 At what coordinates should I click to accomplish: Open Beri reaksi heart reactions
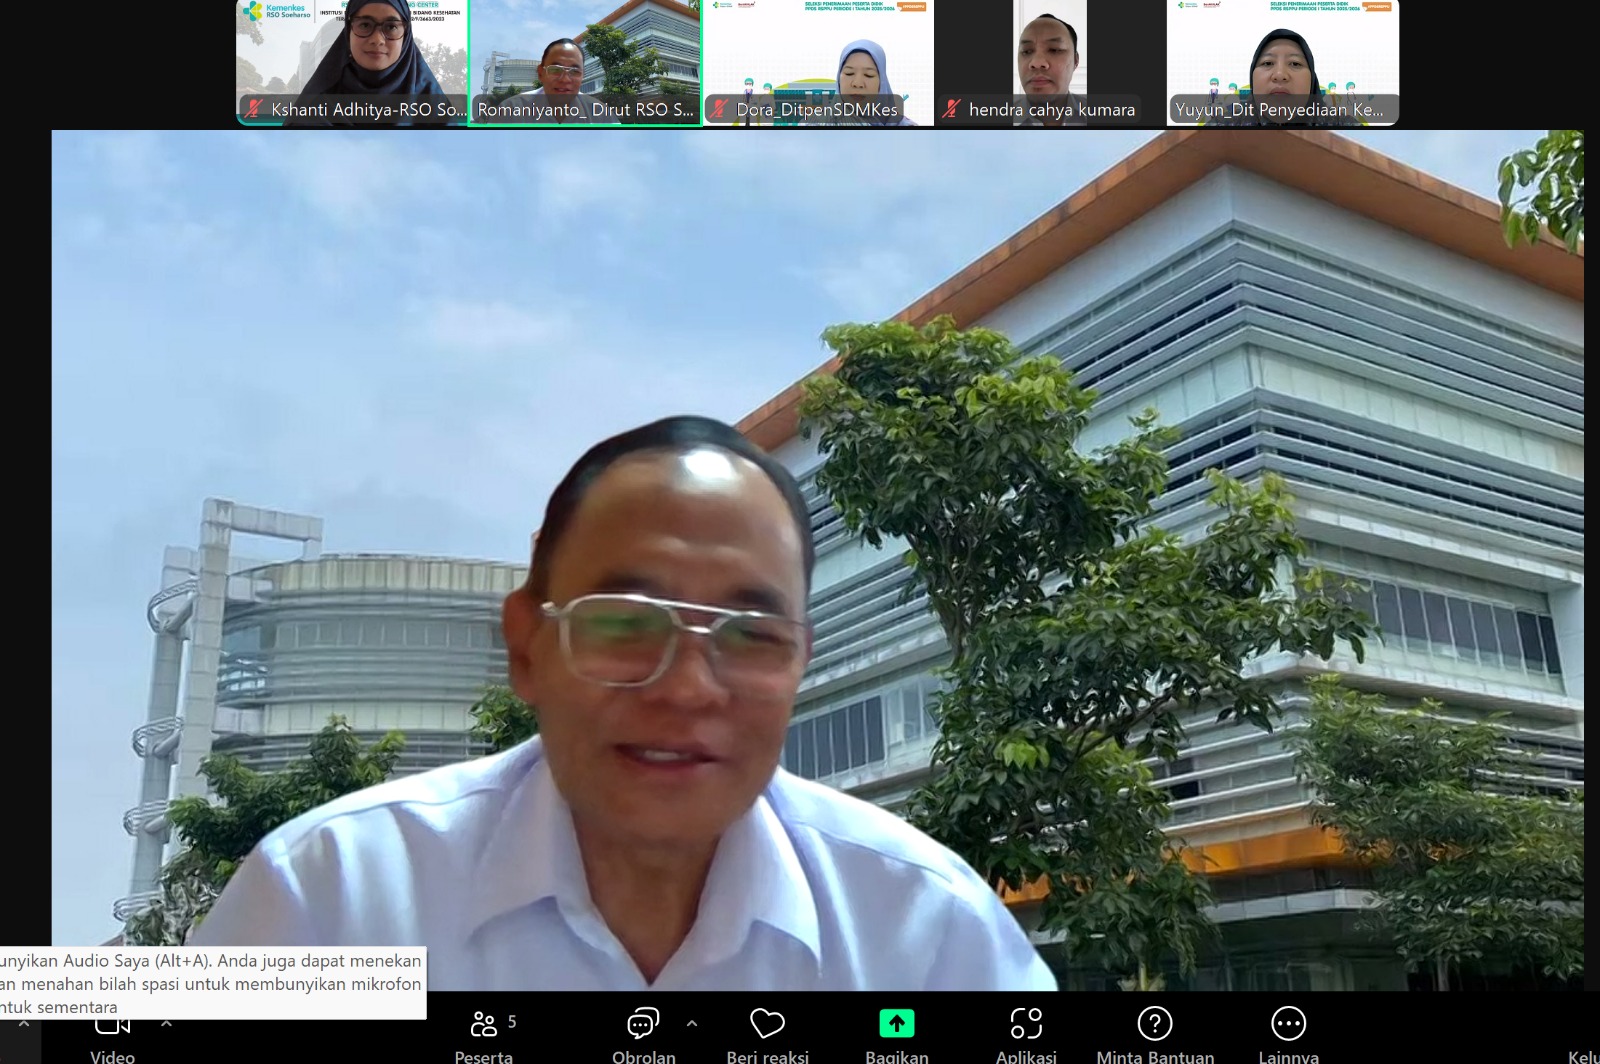click(767, 1036)
